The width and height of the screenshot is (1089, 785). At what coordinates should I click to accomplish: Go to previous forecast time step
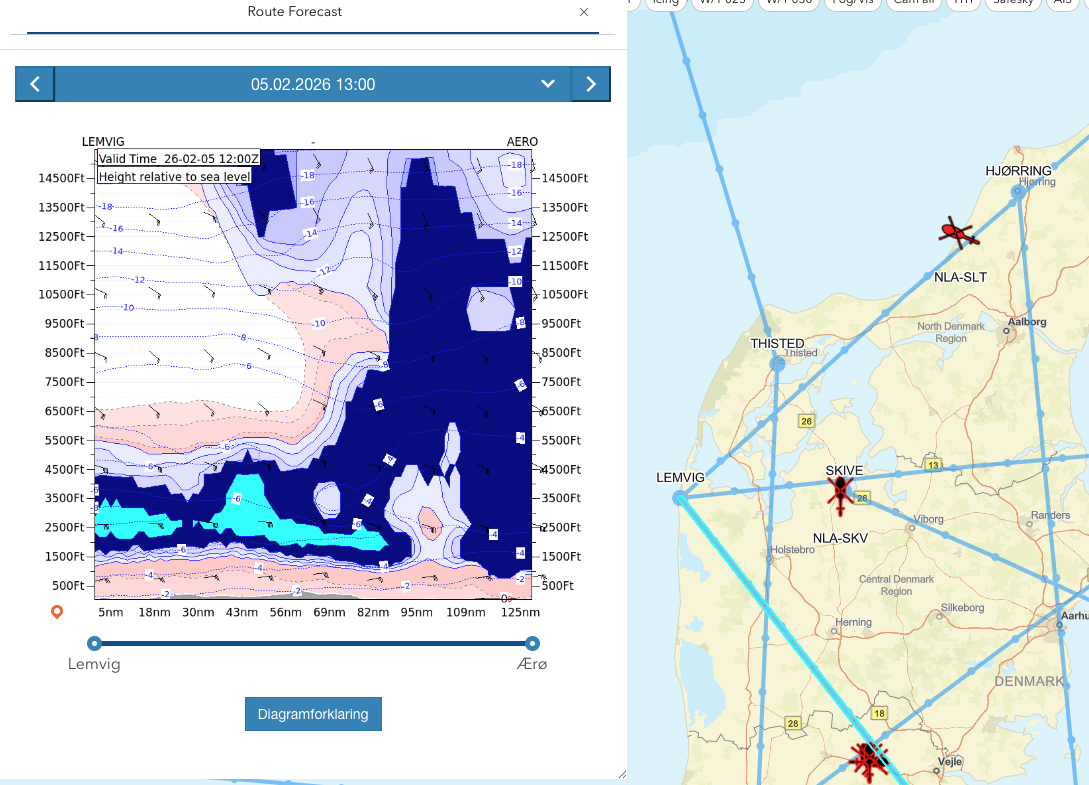[x=35, y=85]
